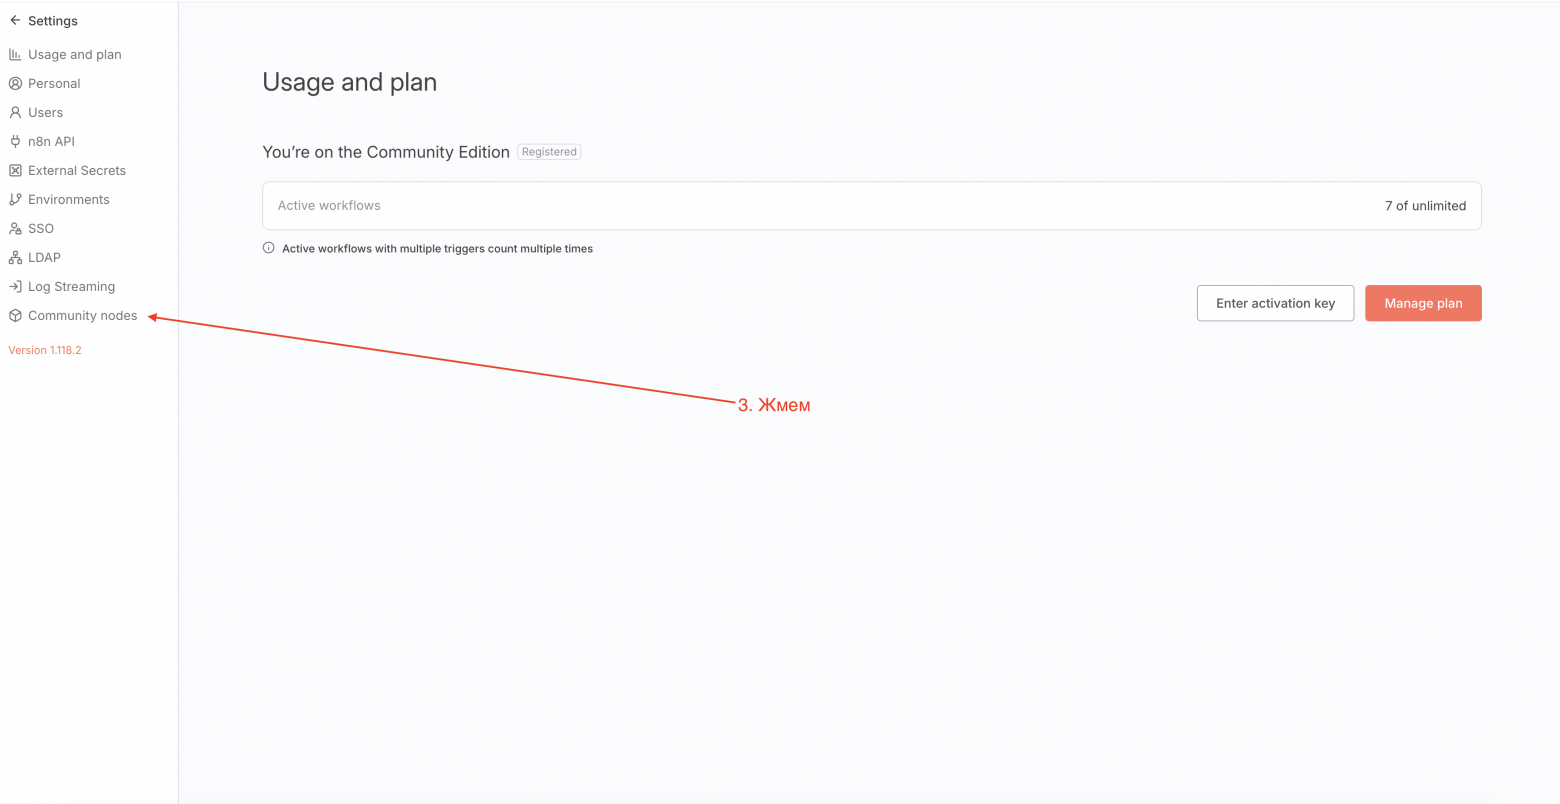The height and width of the screenshot is (804, 1560).
Task: Click the Personal profile icon
Action: click(15, 83)
